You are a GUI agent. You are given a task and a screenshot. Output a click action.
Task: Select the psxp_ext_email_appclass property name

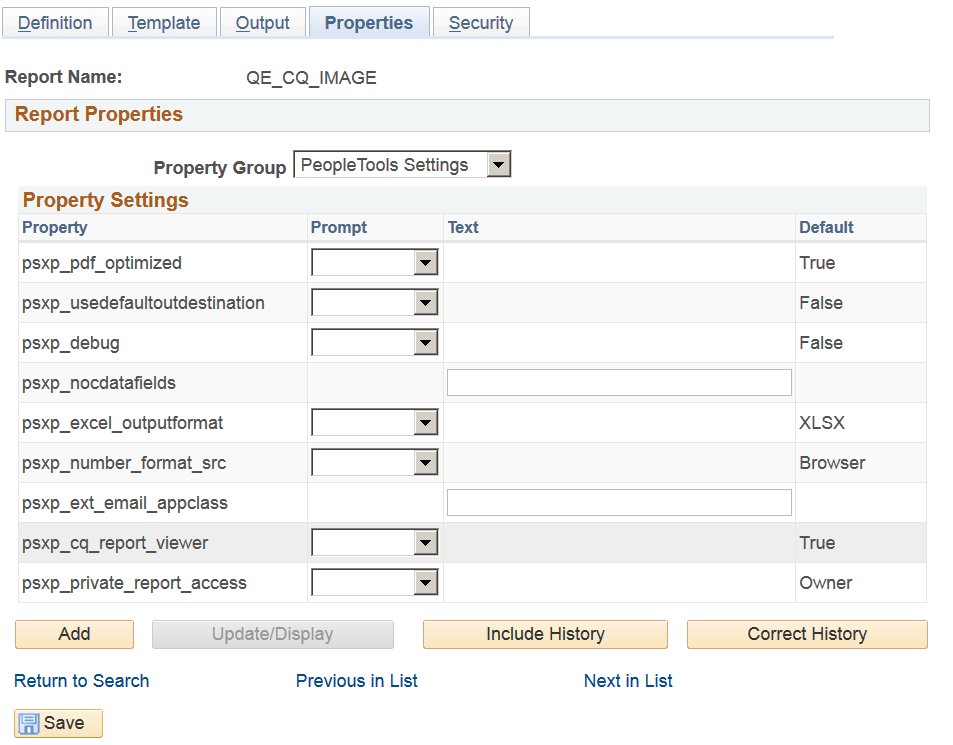(125, 503)
